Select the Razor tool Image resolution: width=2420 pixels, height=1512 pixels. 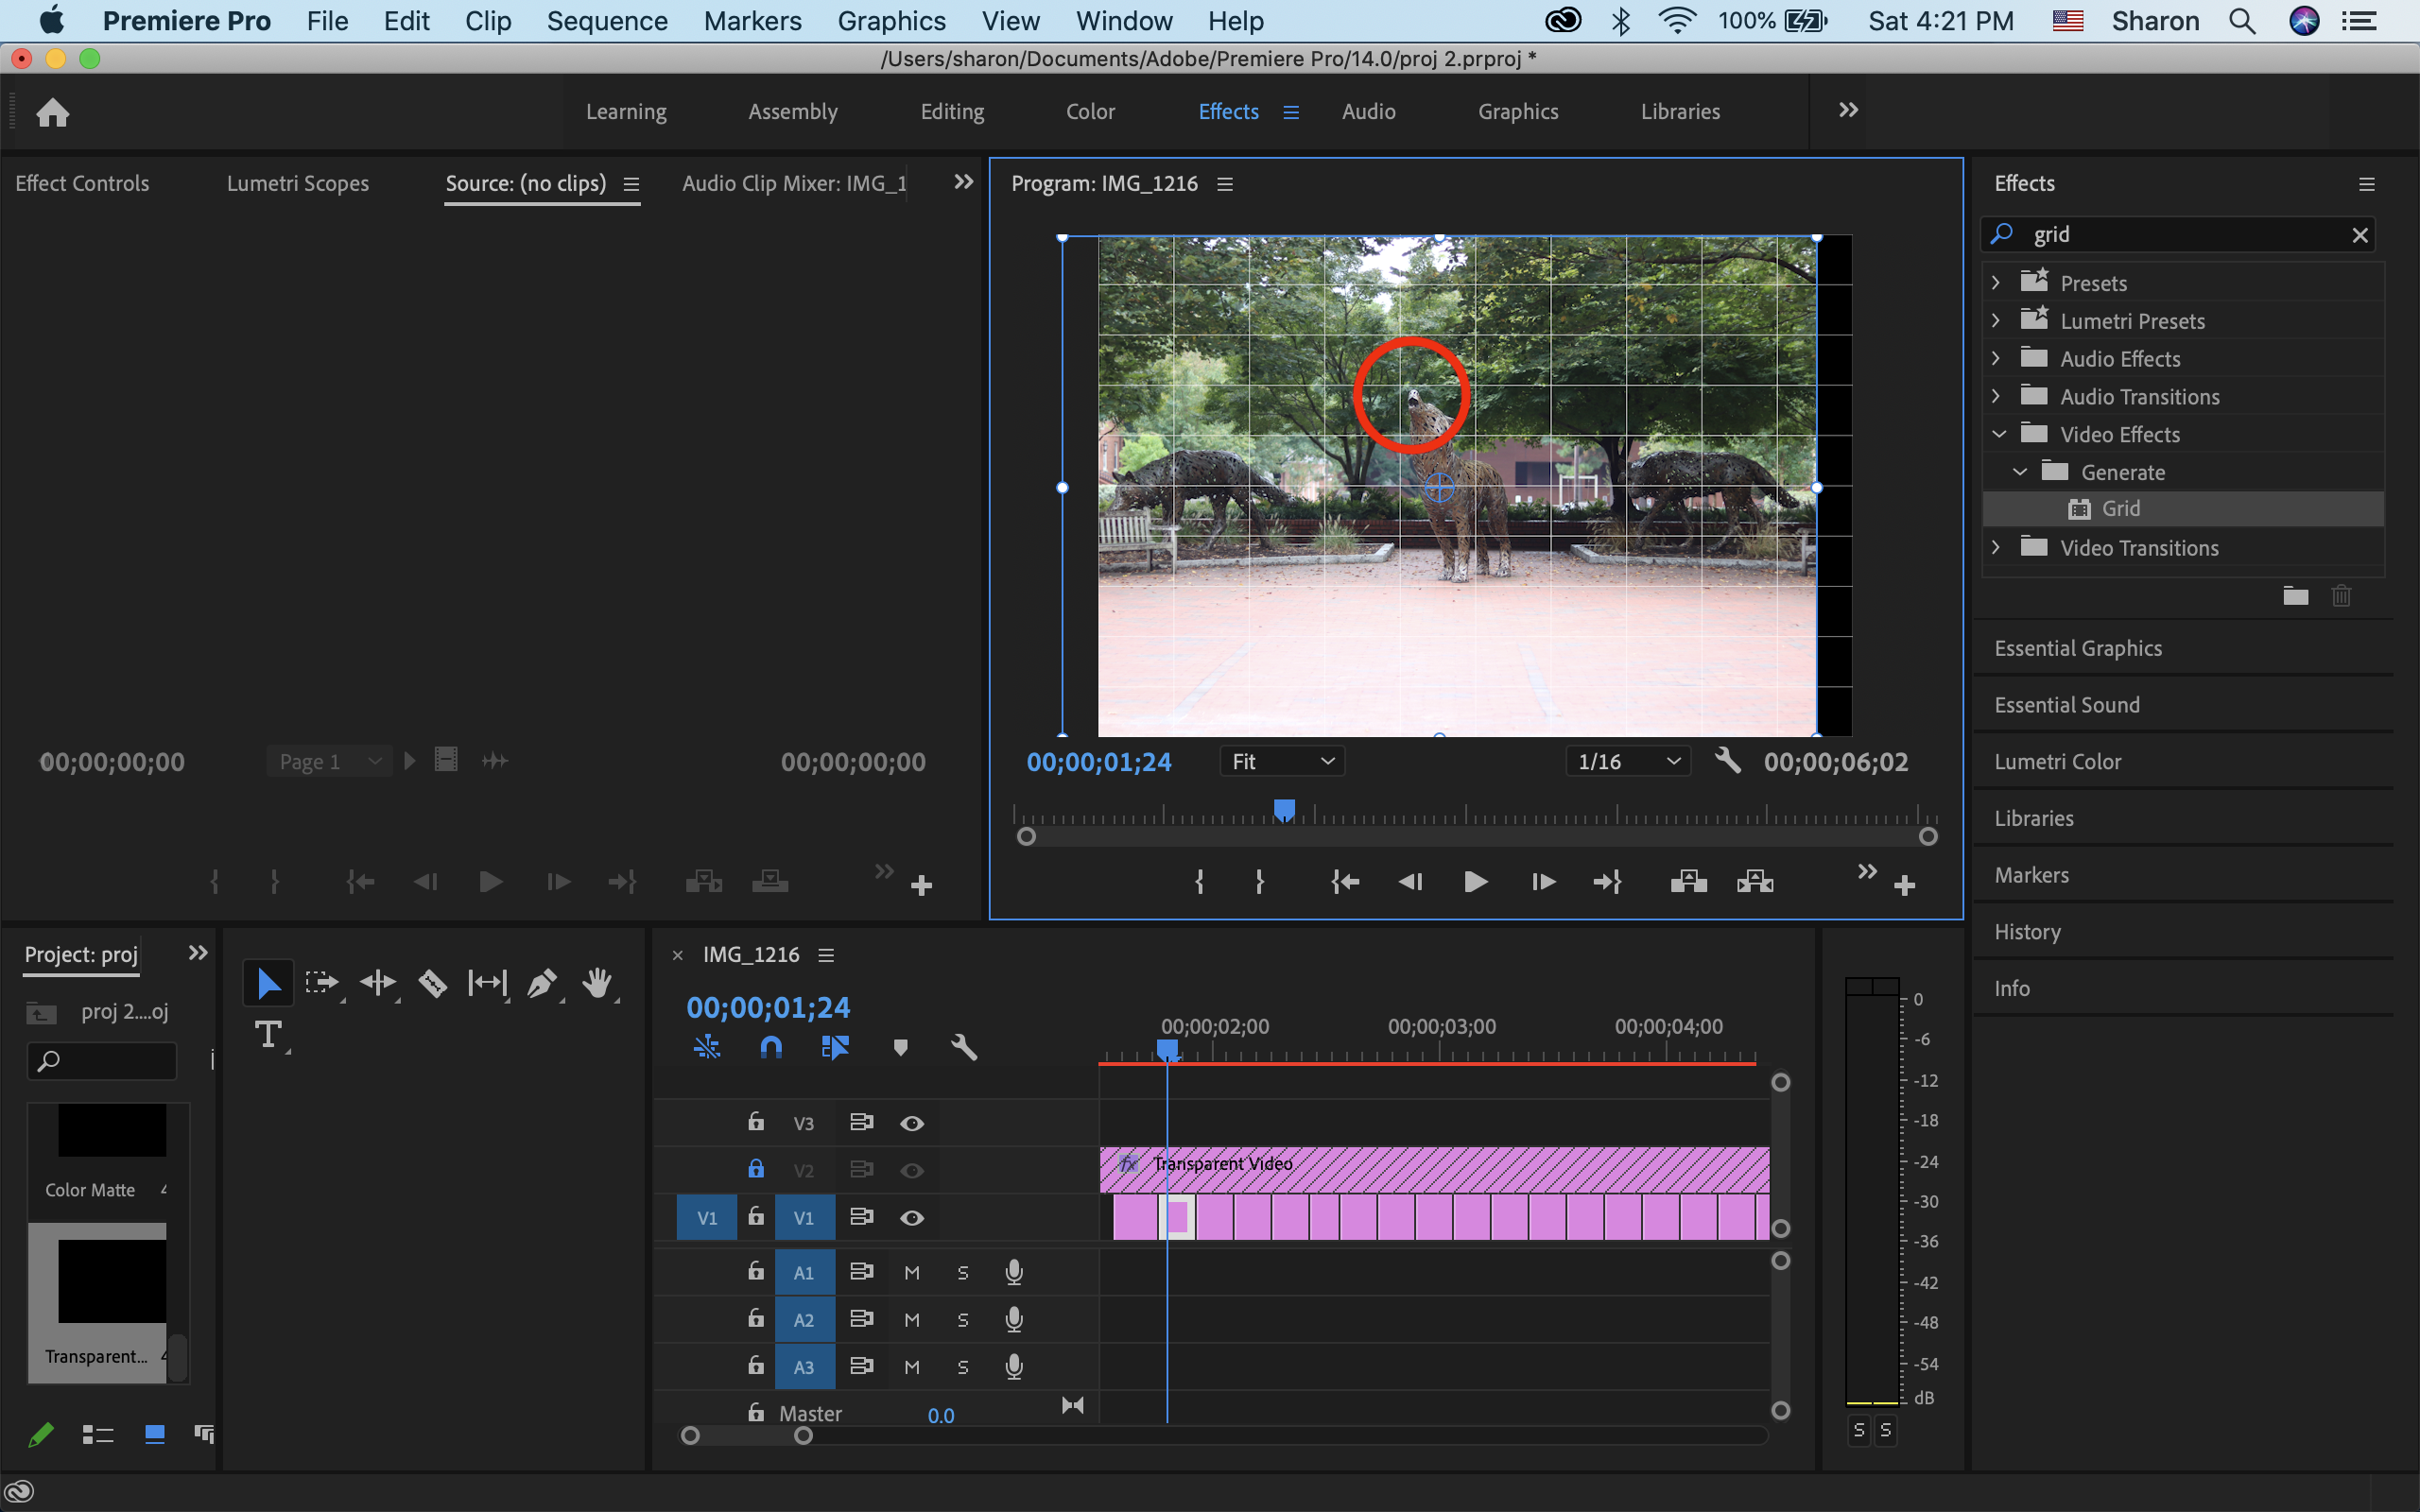pyautogui.click(x=432, y=983)
